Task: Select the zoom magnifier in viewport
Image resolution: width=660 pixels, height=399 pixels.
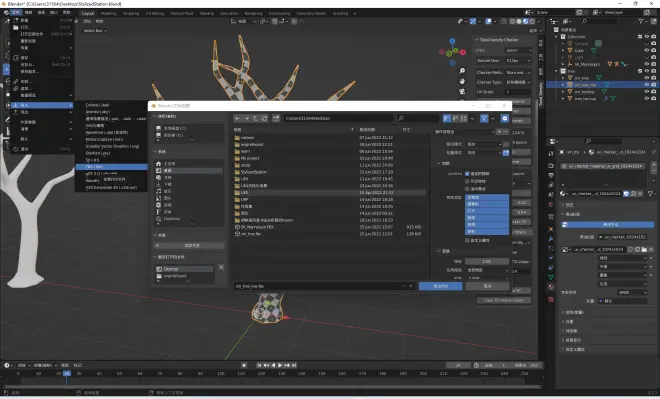Action: click(x=462, y=71)
